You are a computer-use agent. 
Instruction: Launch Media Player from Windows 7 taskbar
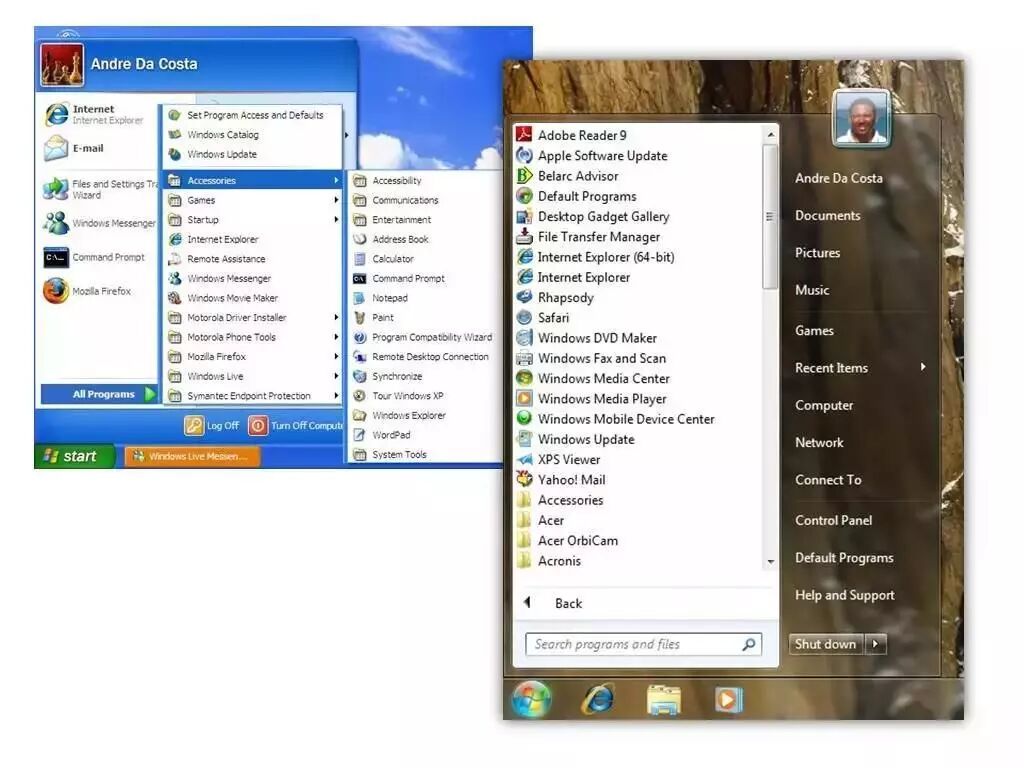(x=728, y=700)
